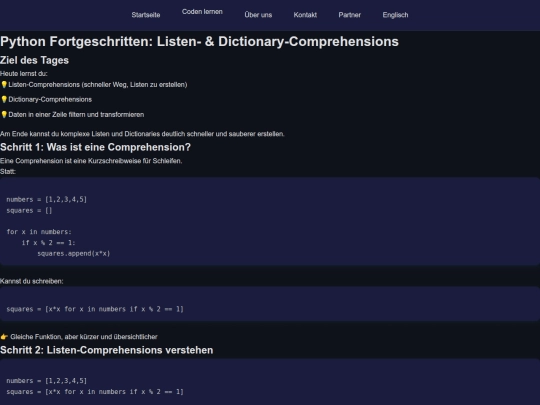The width and height of the screenshot is (540, 405).
Task: Open the Startseite navigation link
Action: click(146, 15)
